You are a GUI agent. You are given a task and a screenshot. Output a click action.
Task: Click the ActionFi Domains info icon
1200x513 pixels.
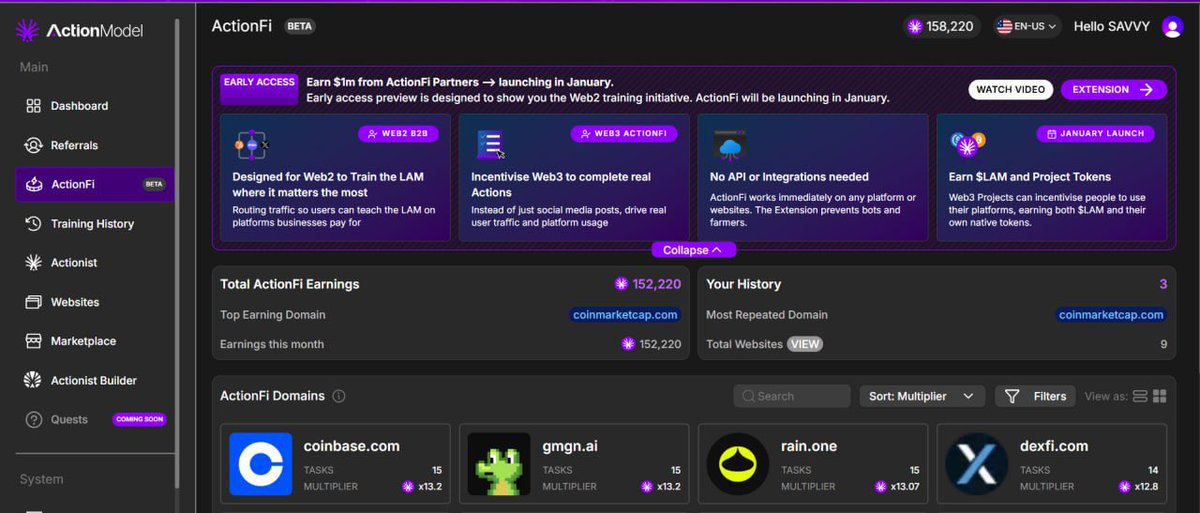[x=339, y=396]
